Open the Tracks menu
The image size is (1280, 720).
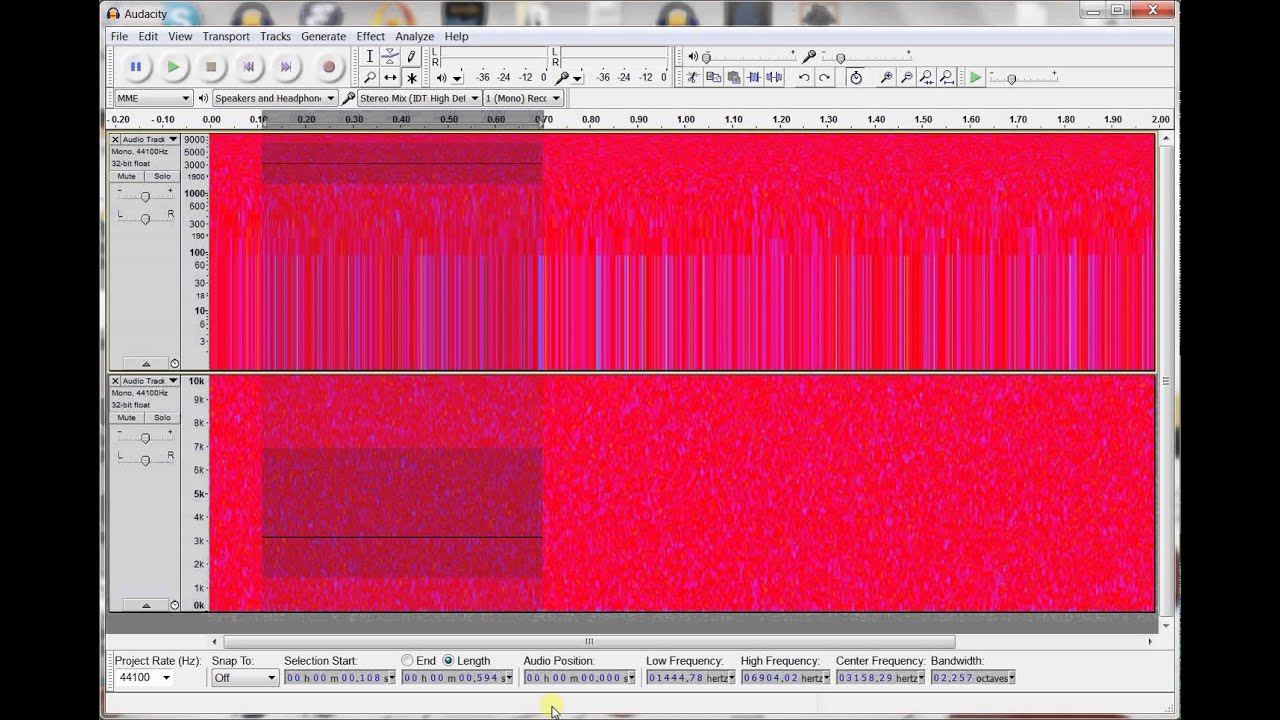(275, 36)
